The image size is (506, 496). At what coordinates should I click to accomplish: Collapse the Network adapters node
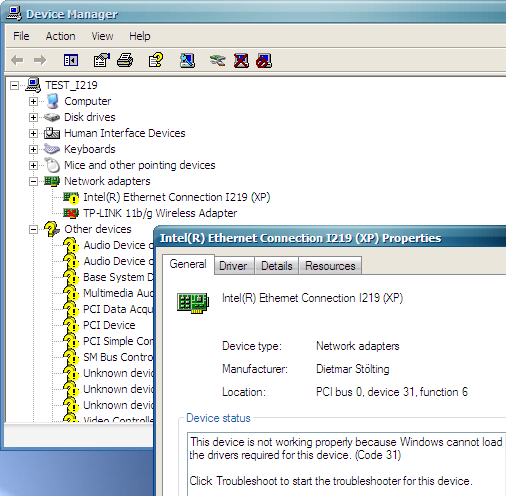click(x=33, y=181)
